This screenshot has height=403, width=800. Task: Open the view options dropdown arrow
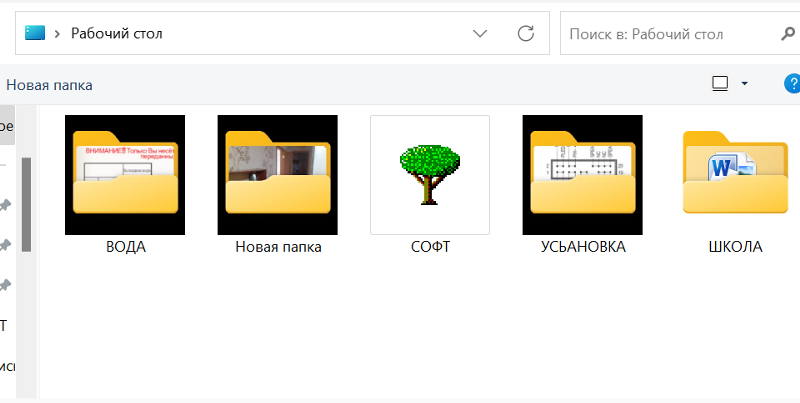click(744, 84)
